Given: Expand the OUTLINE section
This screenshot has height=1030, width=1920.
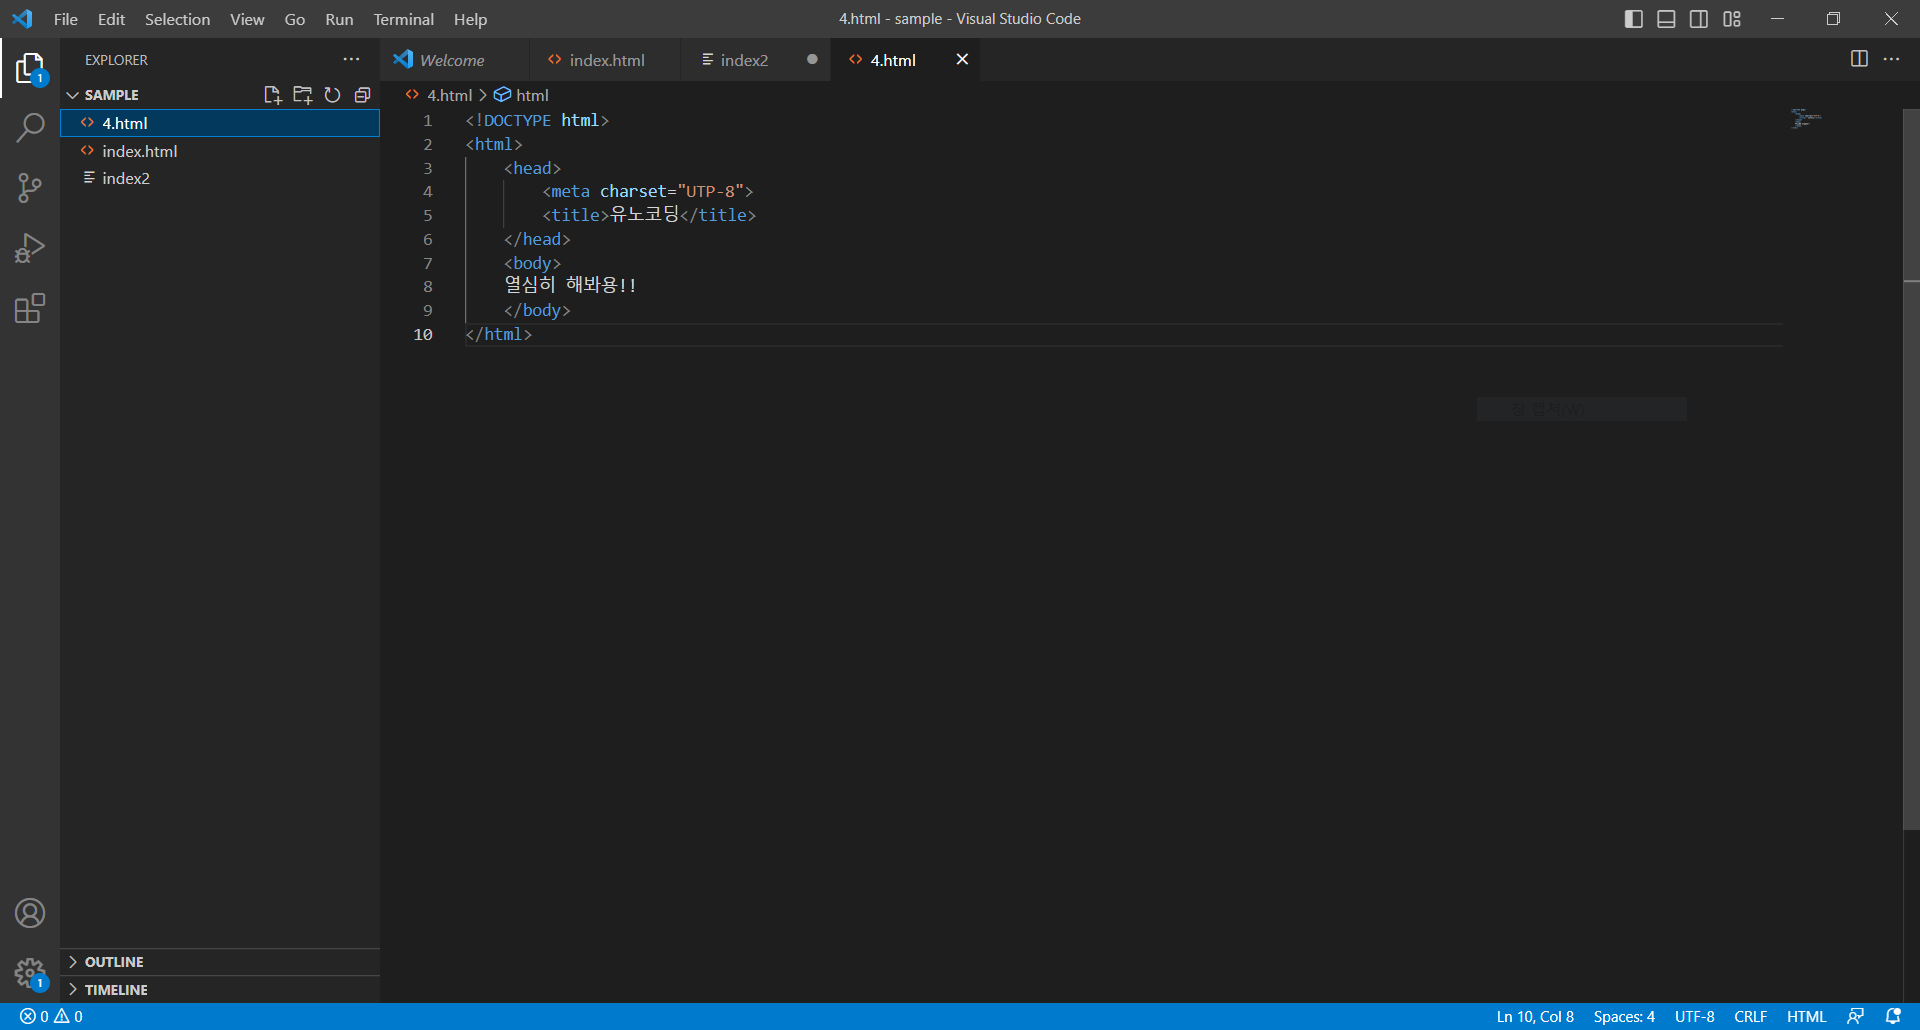Looking at the screenshot, I should tap(220, 962).
